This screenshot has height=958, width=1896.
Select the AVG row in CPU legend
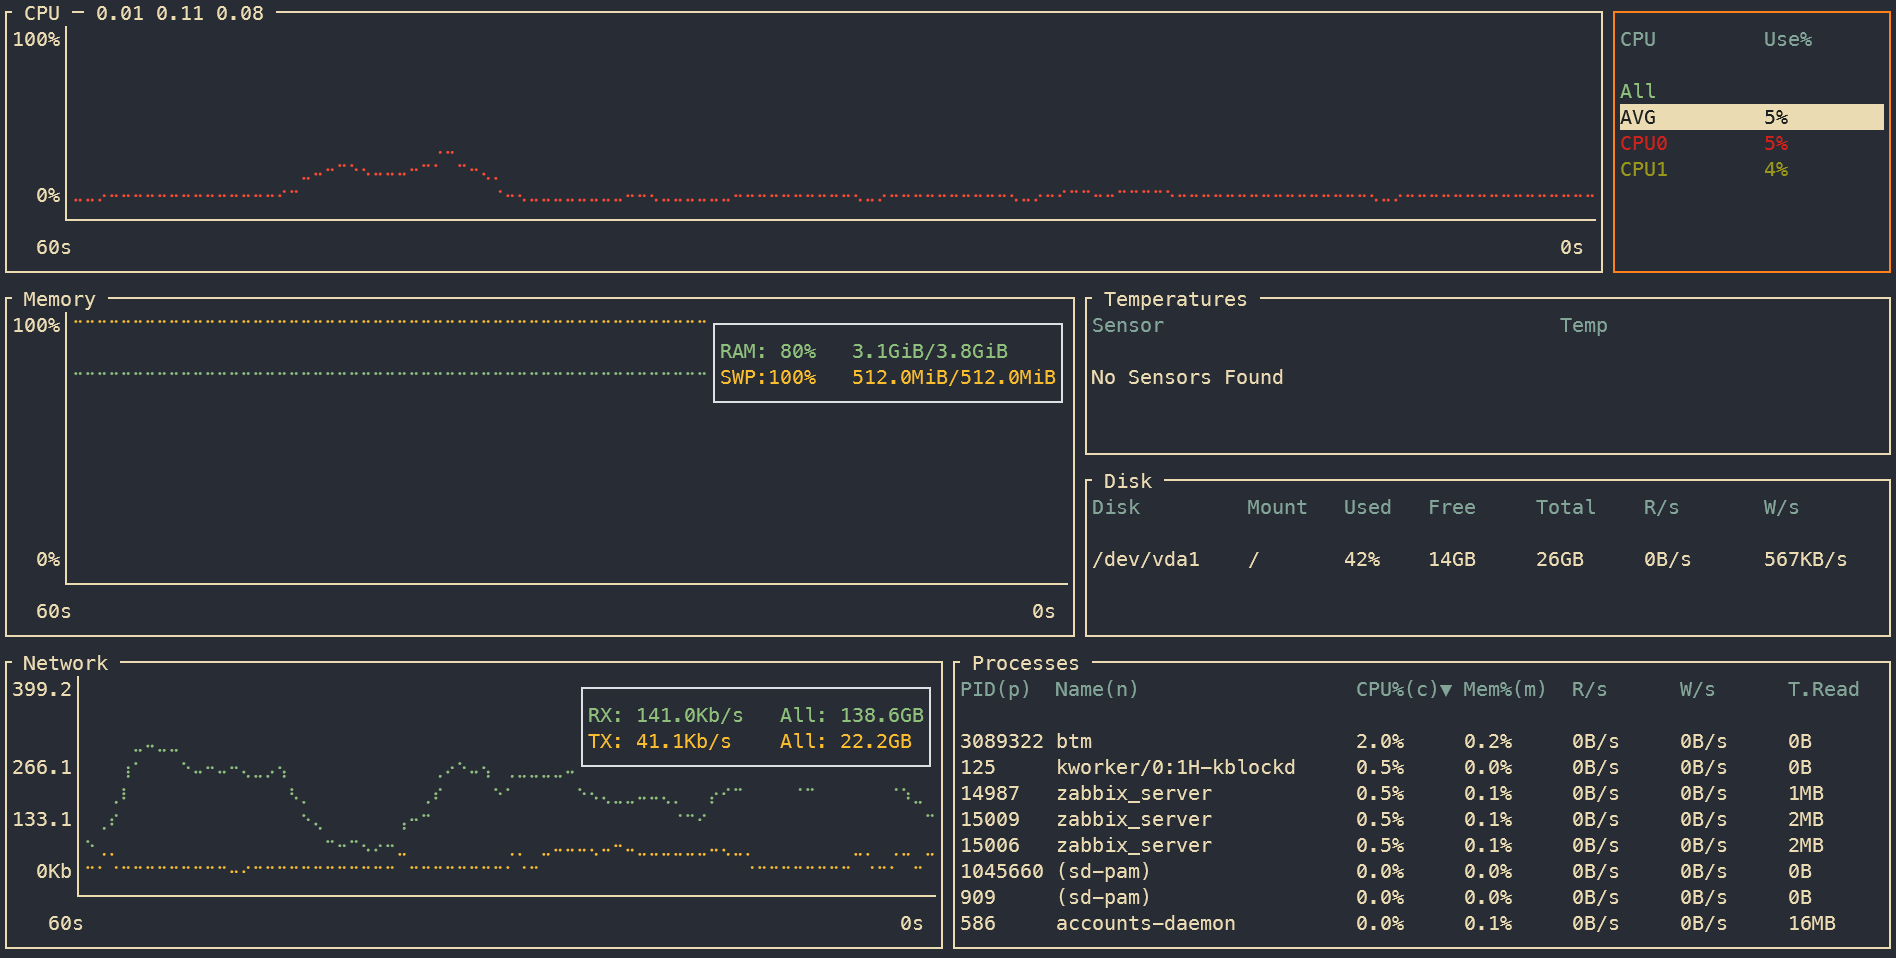tap(1752, 117)
